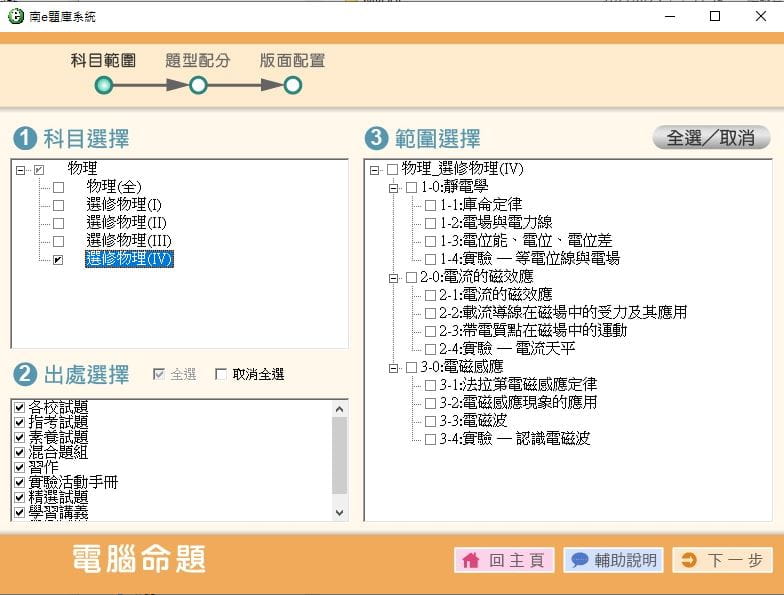Check the 1-0:靜電學 chapter checkbox

tap(412, 188)
